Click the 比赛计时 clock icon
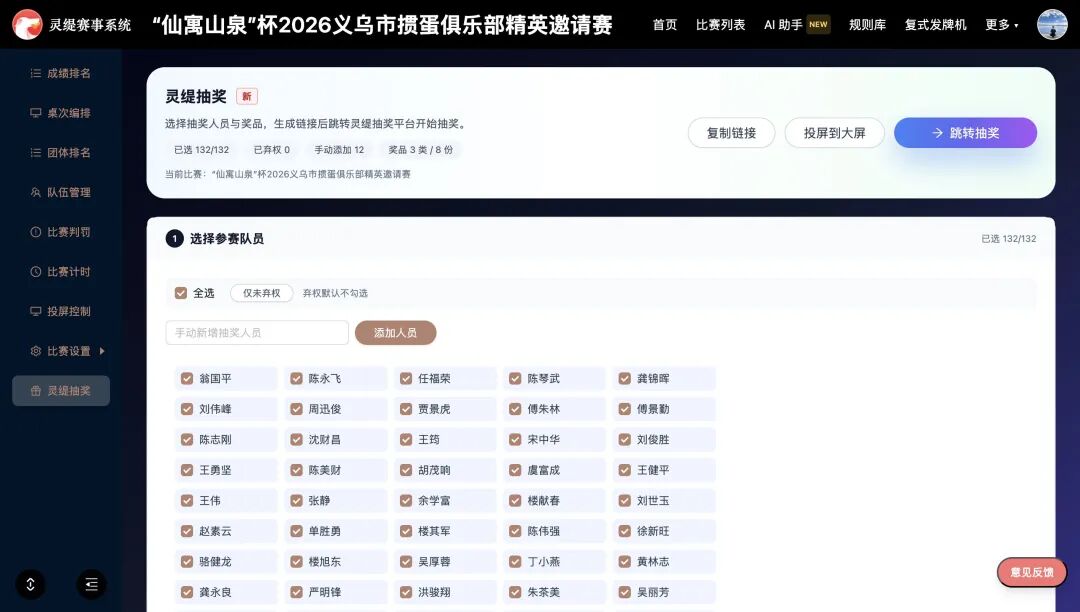The height and width of the screenshot is (612, 1080). (36, 272)
